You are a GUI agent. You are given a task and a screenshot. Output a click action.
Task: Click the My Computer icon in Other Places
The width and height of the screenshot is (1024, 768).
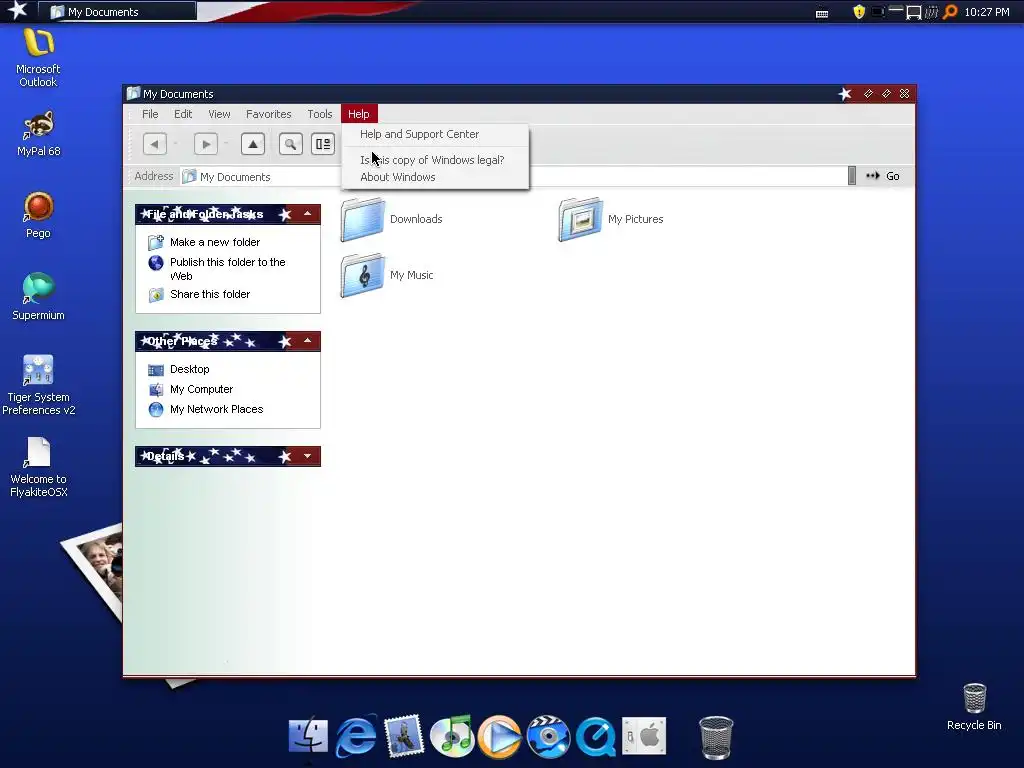click(x=156, y=389)
